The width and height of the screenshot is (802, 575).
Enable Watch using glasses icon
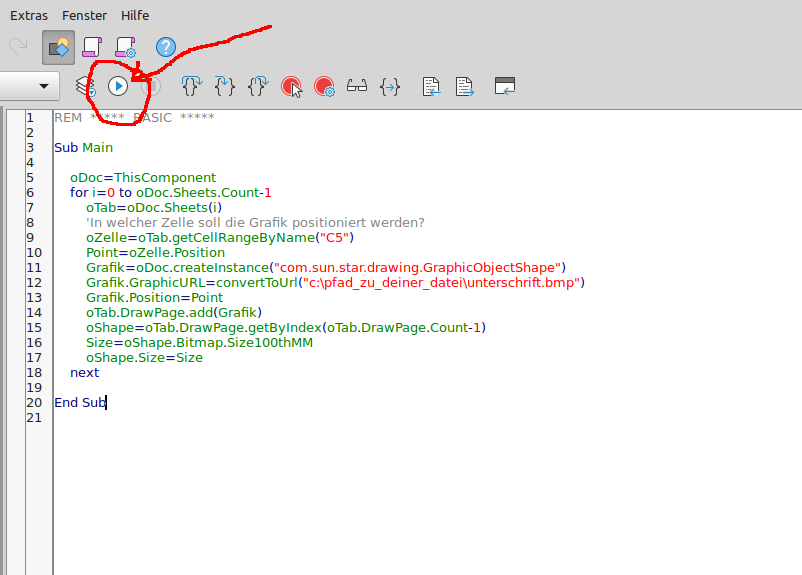(357, 86)
